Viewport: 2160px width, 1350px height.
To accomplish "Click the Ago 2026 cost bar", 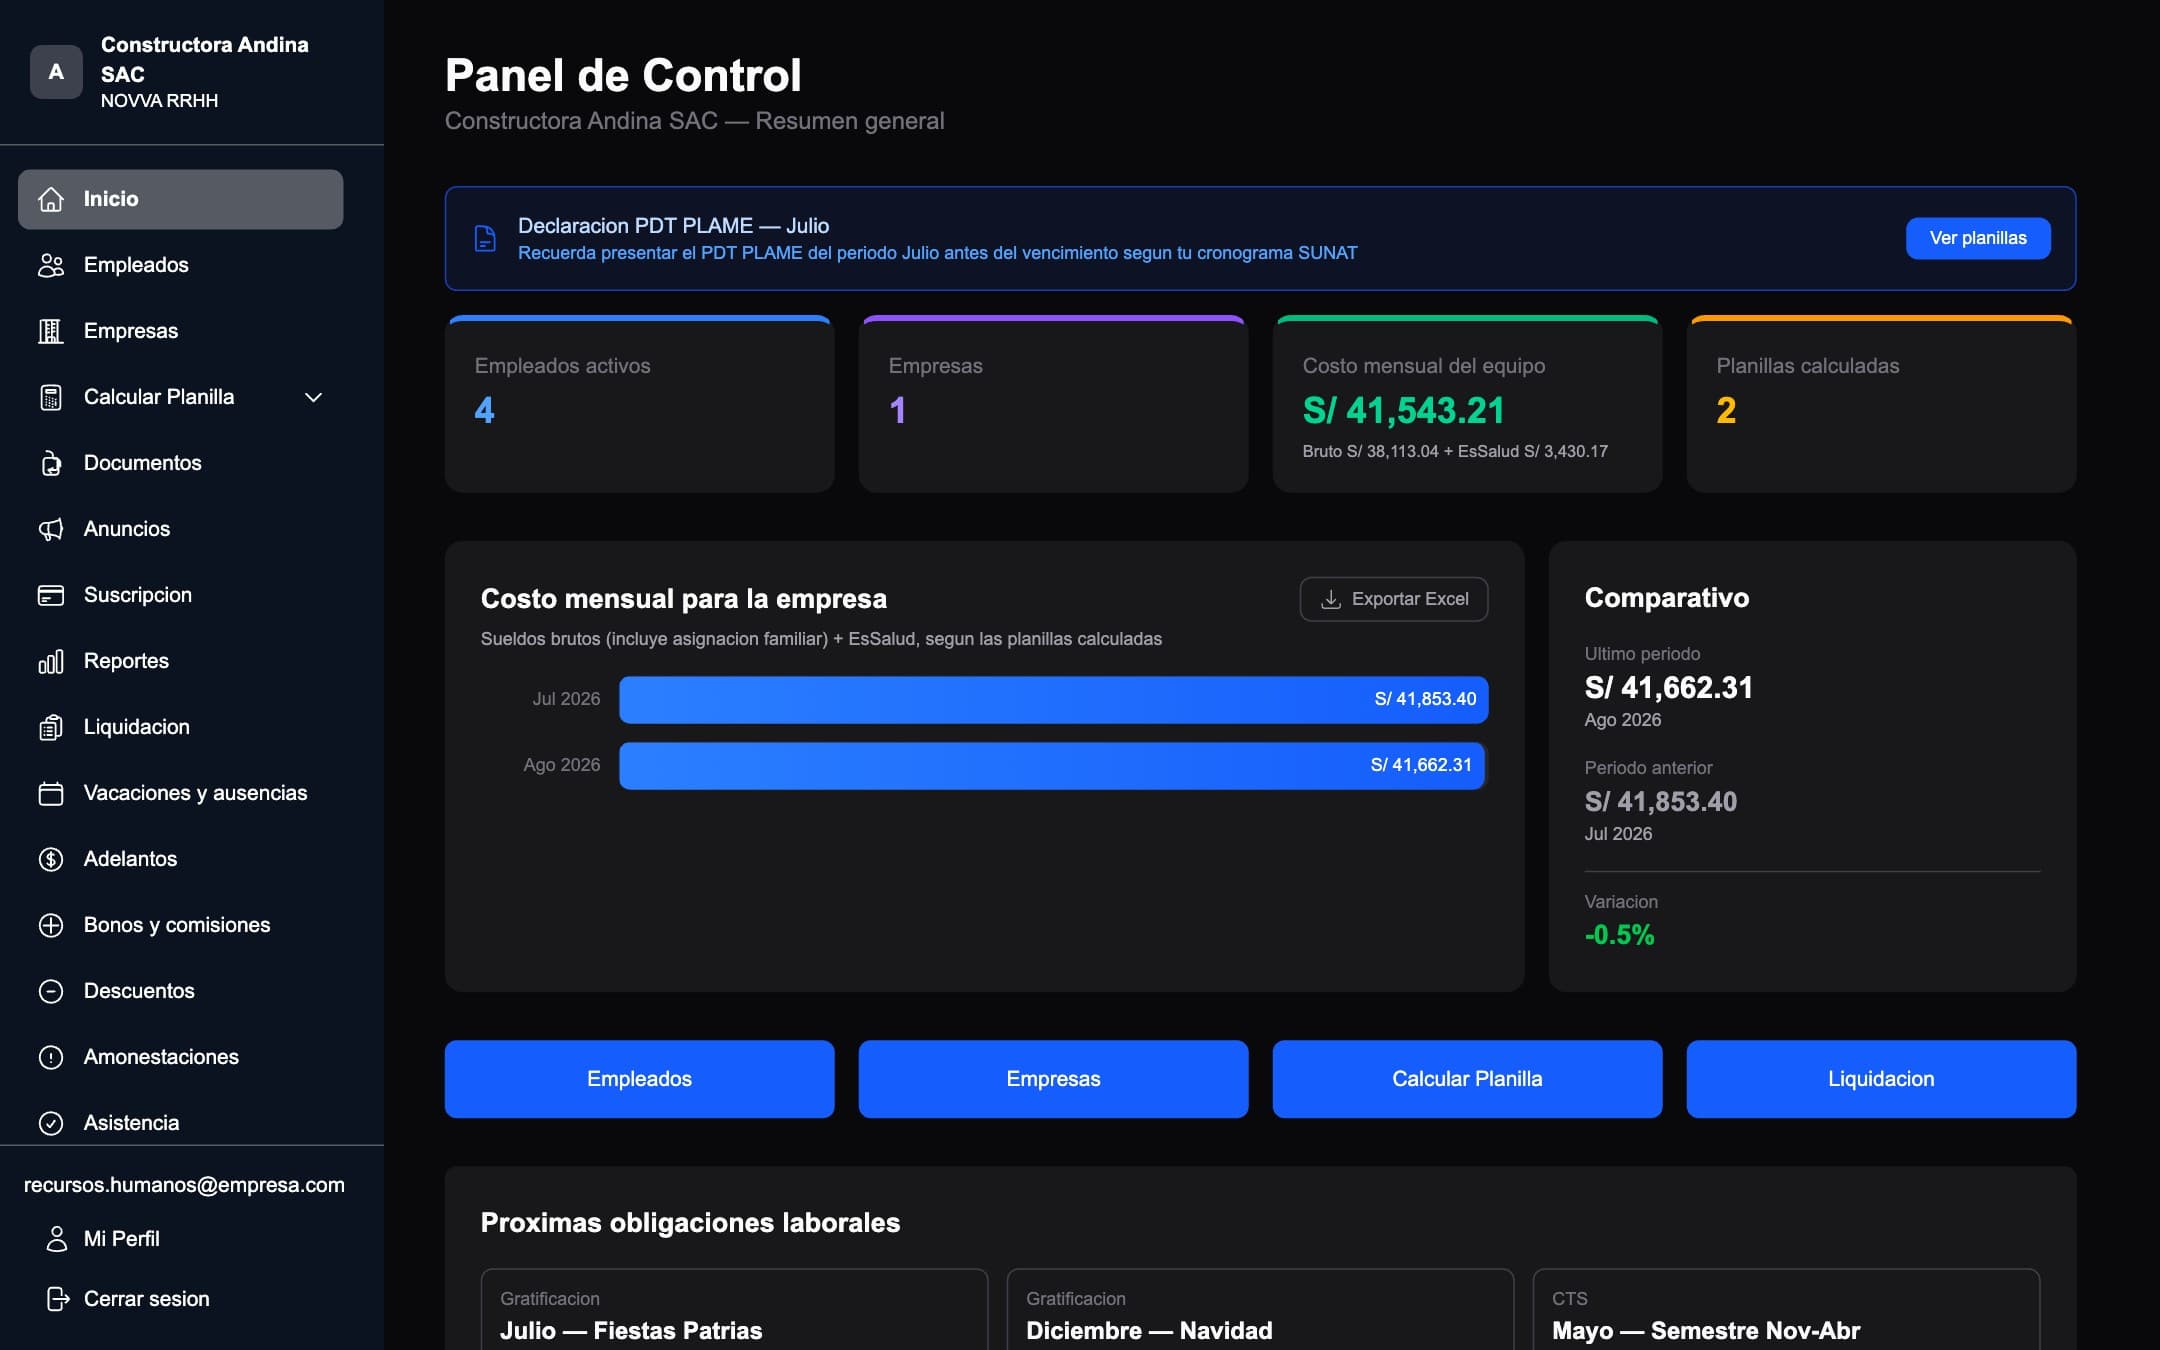I will (1052, 765).
